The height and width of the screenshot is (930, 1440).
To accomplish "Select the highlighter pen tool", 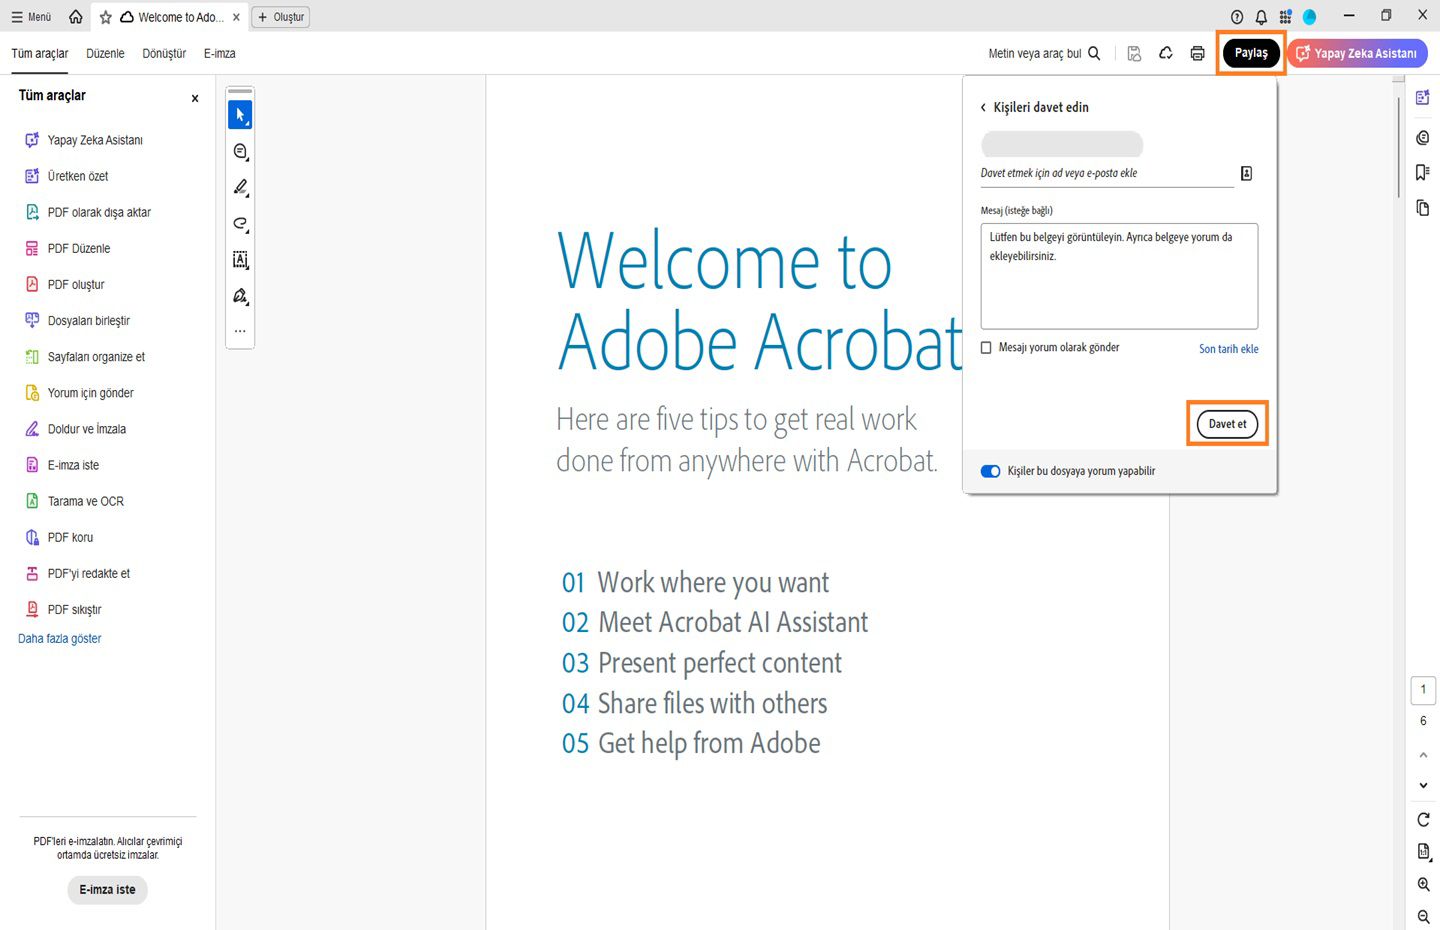I will (240, 188).
